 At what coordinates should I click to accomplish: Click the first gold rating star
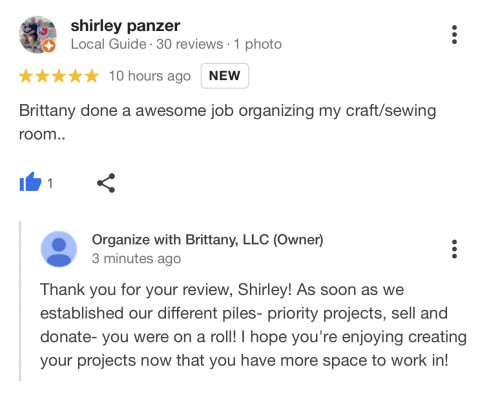26,76
